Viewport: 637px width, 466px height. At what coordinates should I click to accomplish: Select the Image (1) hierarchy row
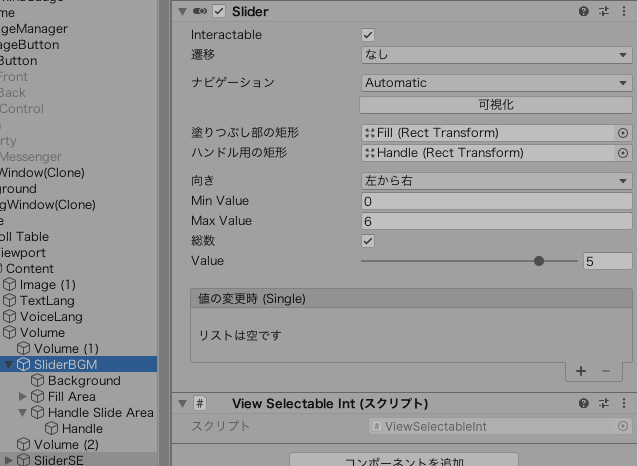click(78, 284)
